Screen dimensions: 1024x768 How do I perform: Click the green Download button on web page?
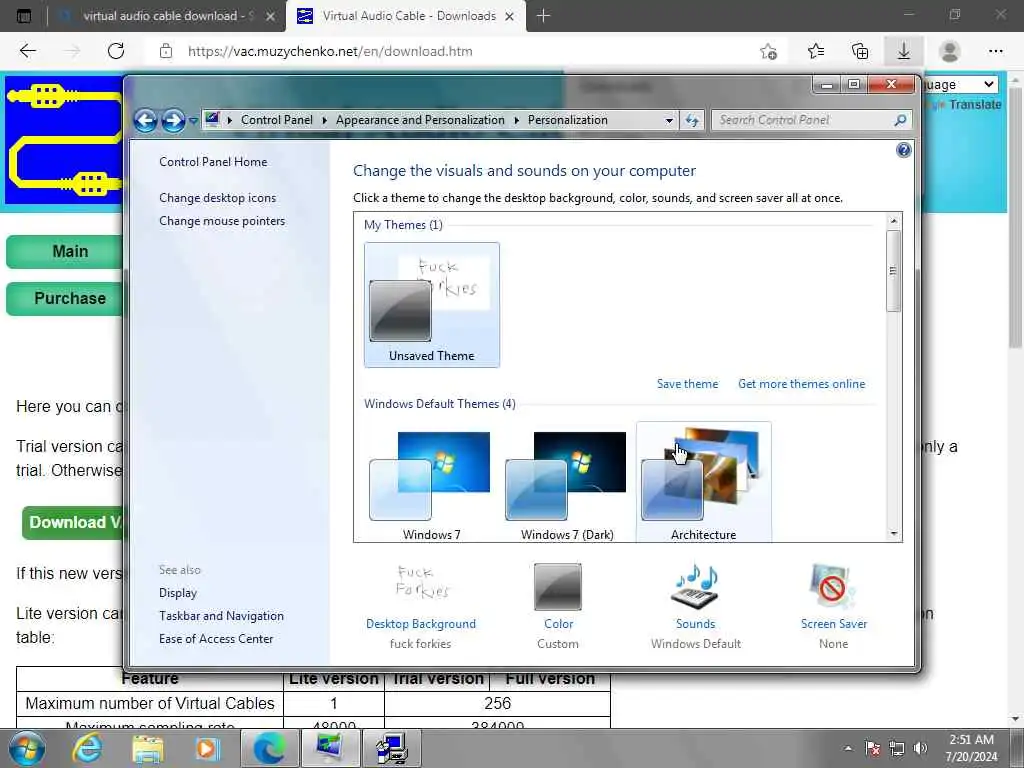pos(73,522)
